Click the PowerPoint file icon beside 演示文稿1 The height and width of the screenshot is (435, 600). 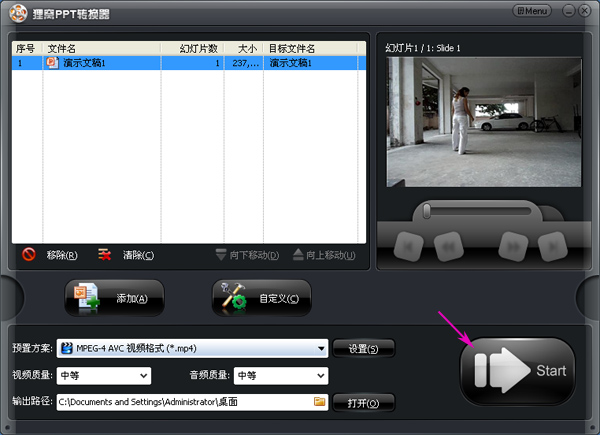[x=52, y=62]
